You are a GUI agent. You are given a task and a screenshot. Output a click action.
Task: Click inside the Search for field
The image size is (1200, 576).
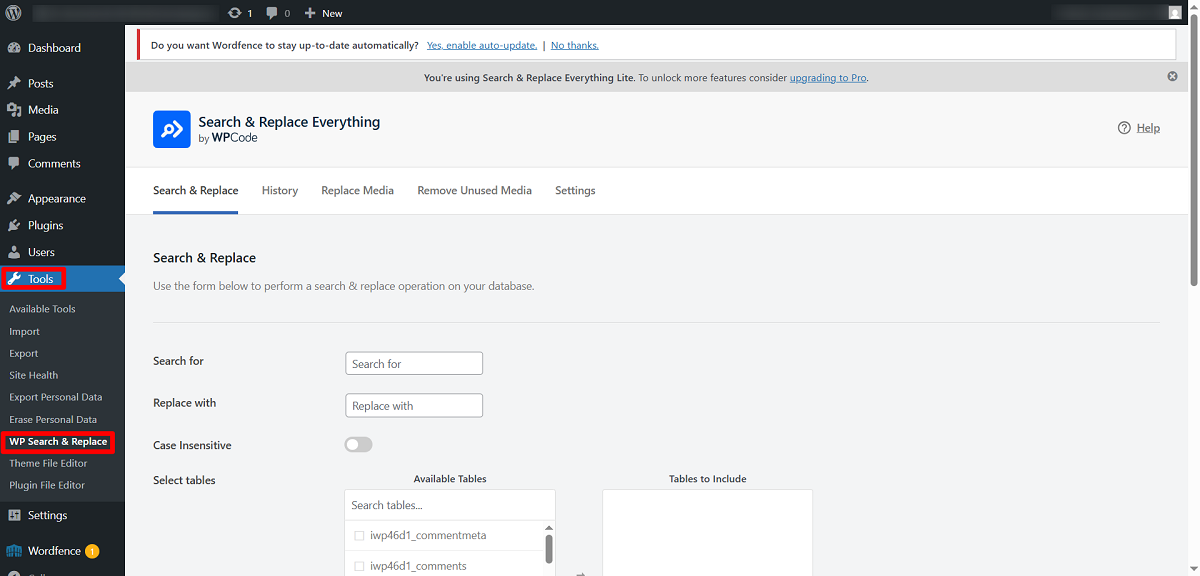pyautogui.click(x=413, y=362)
